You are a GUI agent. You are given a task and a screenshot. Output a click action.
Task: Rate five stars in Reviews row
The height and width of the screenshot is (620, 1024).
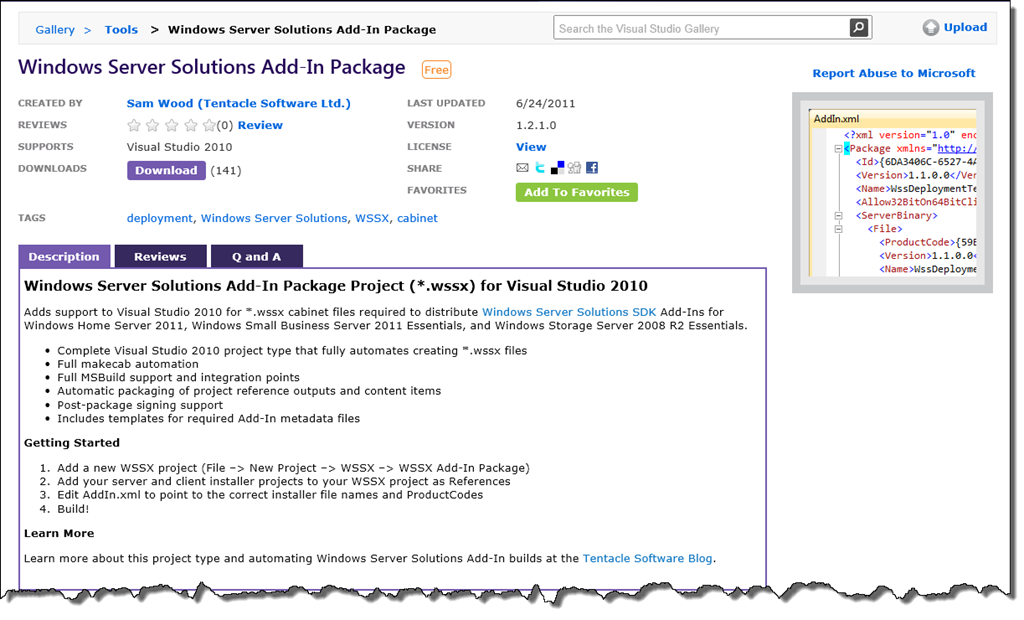click(209, 125)
